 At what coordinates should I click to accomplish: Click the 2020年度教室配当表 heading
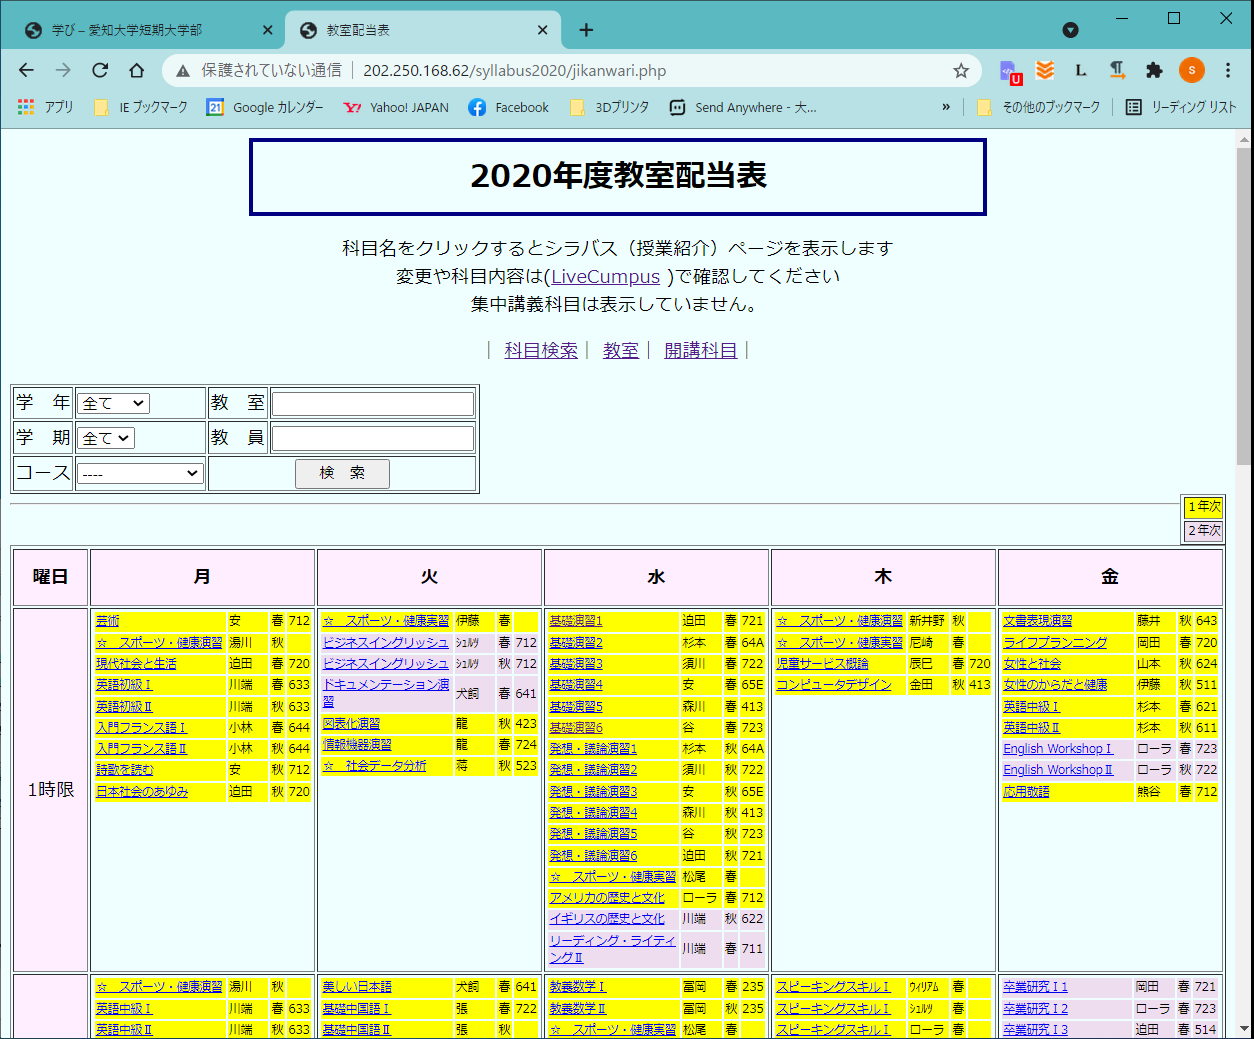tap(618, 176)
